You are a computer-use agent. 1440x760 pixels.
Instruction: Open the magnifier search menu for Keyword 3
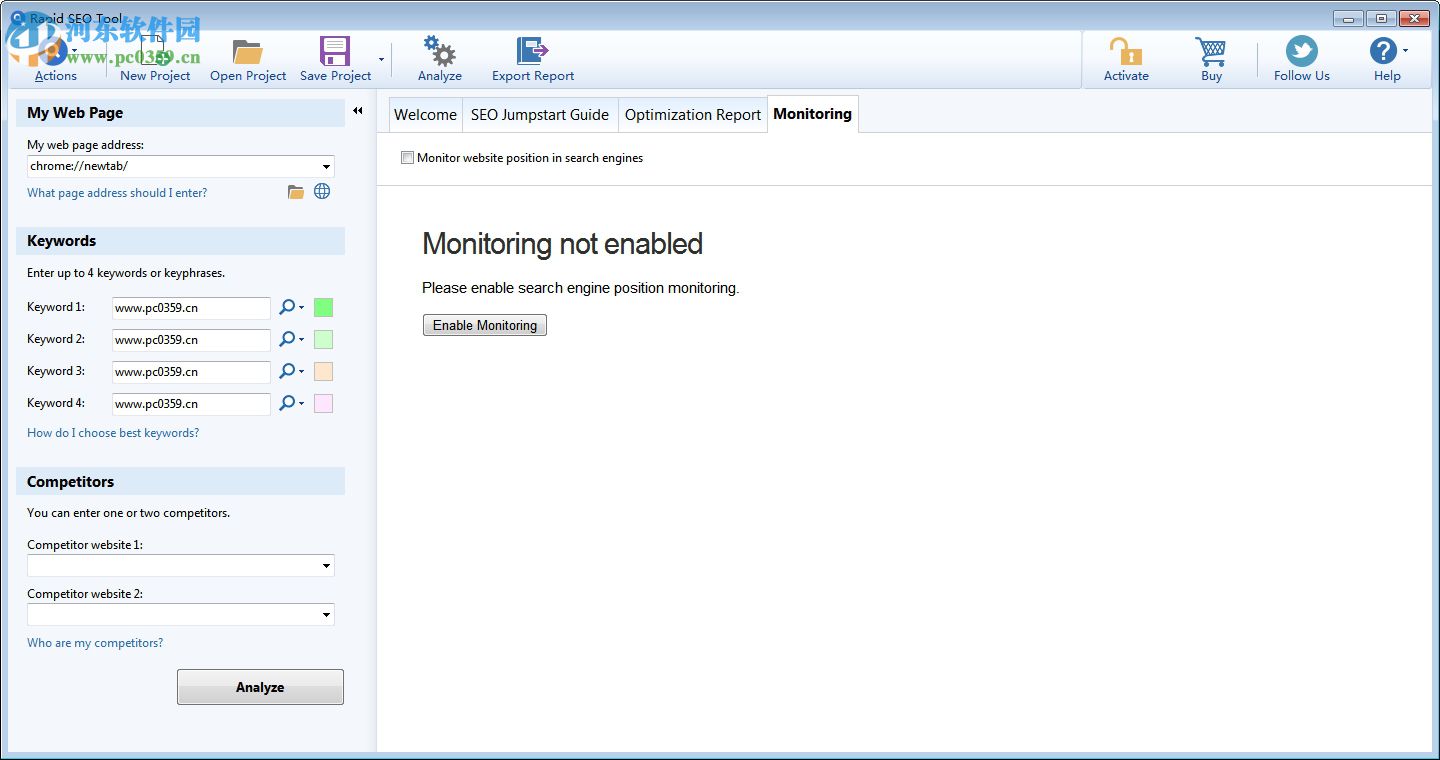(291, 372)
